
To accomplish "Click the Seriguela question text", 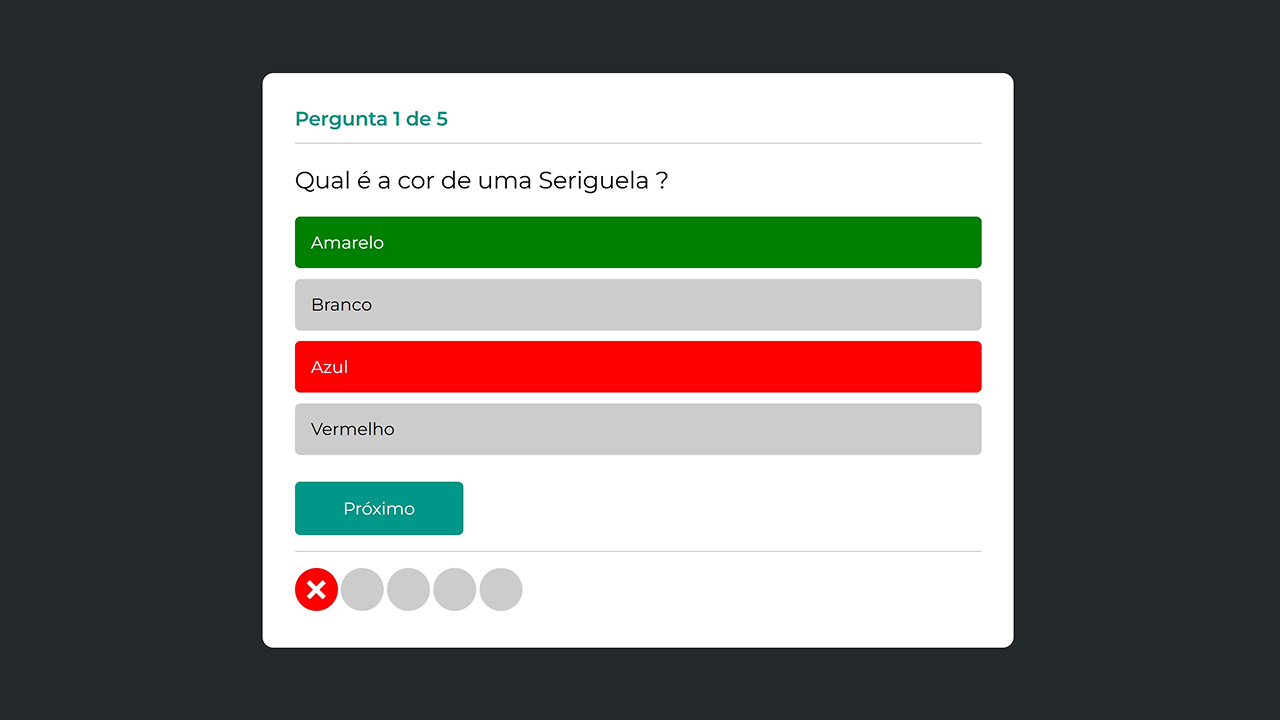I will coord(481,181).
